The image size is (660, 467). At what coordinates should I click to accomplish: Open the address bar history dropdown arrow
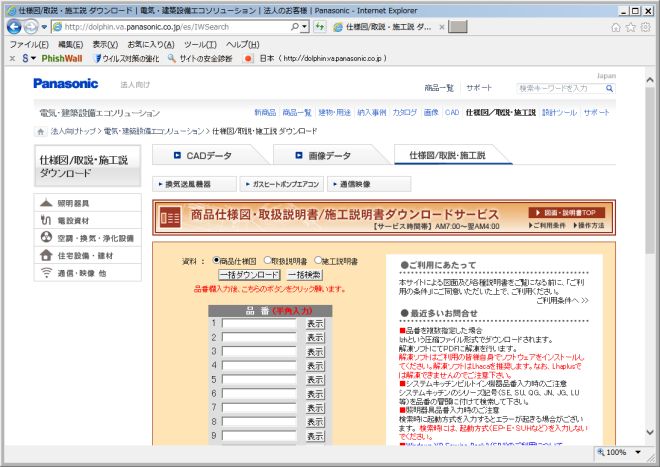point(305,27)
